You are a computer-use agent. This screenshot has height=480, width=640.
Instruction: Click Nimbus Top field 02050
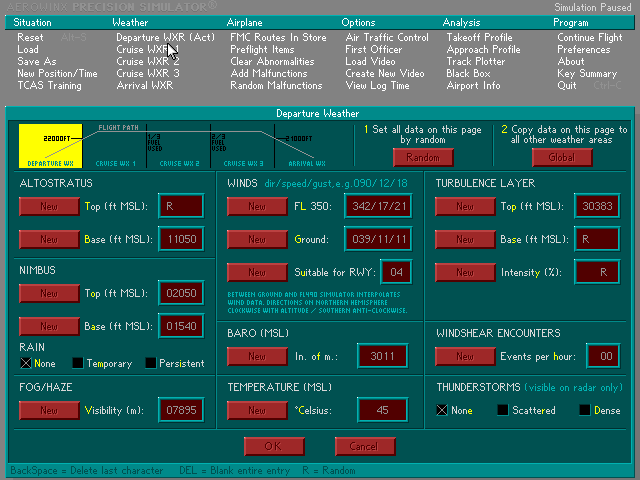click(x=181, y=293)
